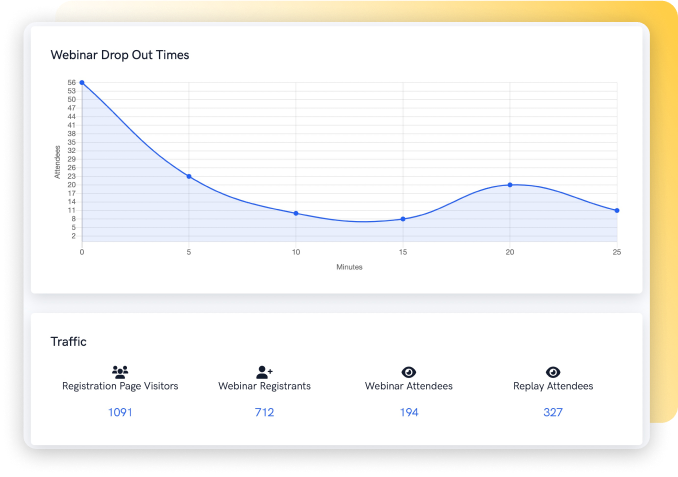The width and height of the screenshot is (678, 477).
Task: Open the 194 webinar attendees count
Action: point(408,412)
